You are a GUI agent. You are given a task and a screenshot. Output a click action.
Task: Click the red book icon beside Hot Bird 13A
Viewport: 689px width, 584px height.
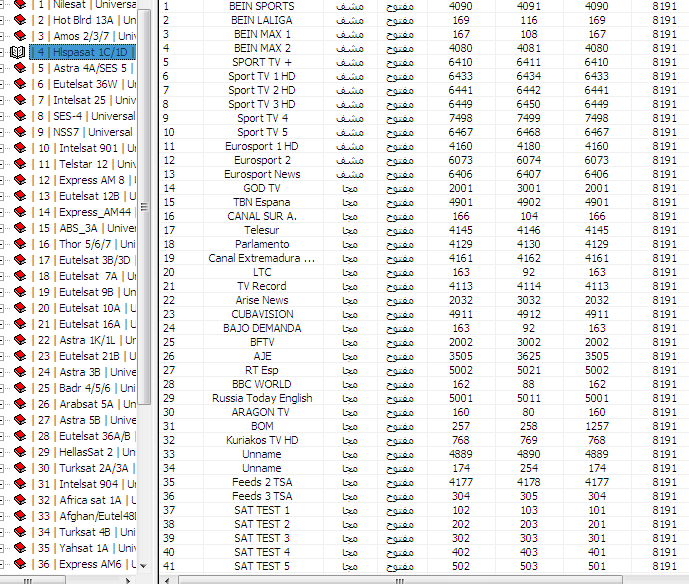point(20,20)
